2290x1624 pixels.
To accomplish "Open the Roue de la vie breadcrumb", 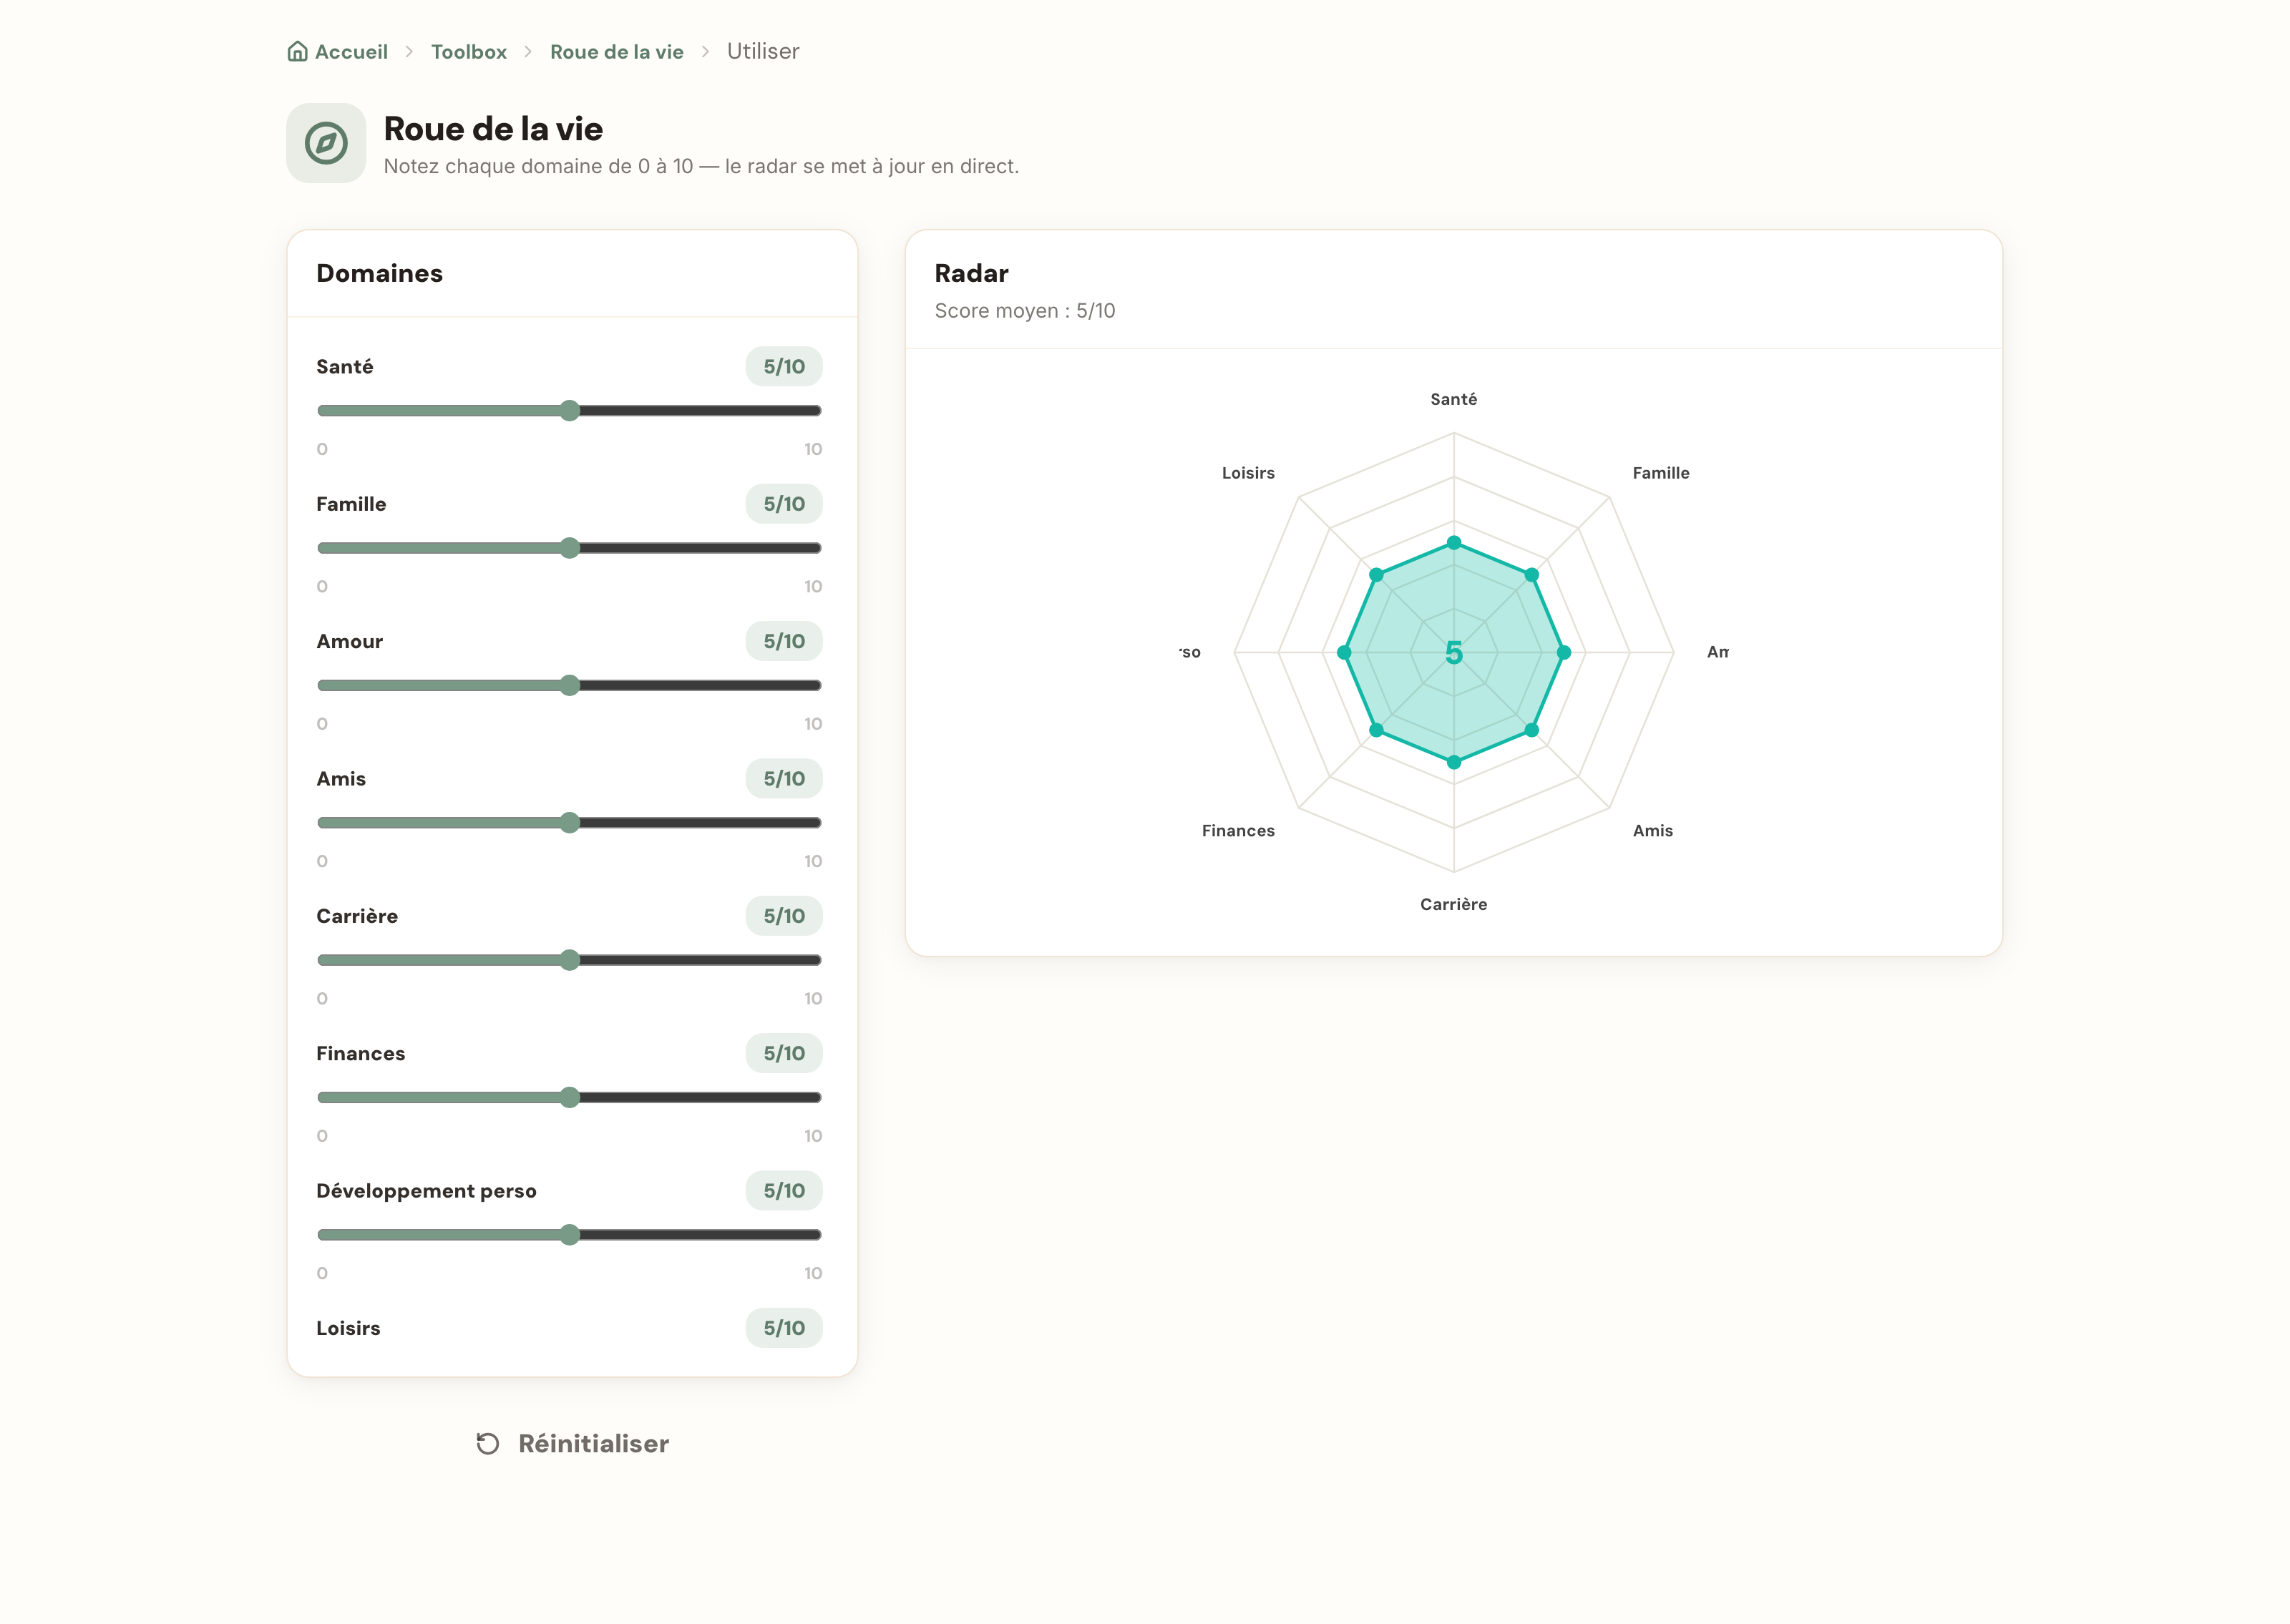I will coord(617,51).
